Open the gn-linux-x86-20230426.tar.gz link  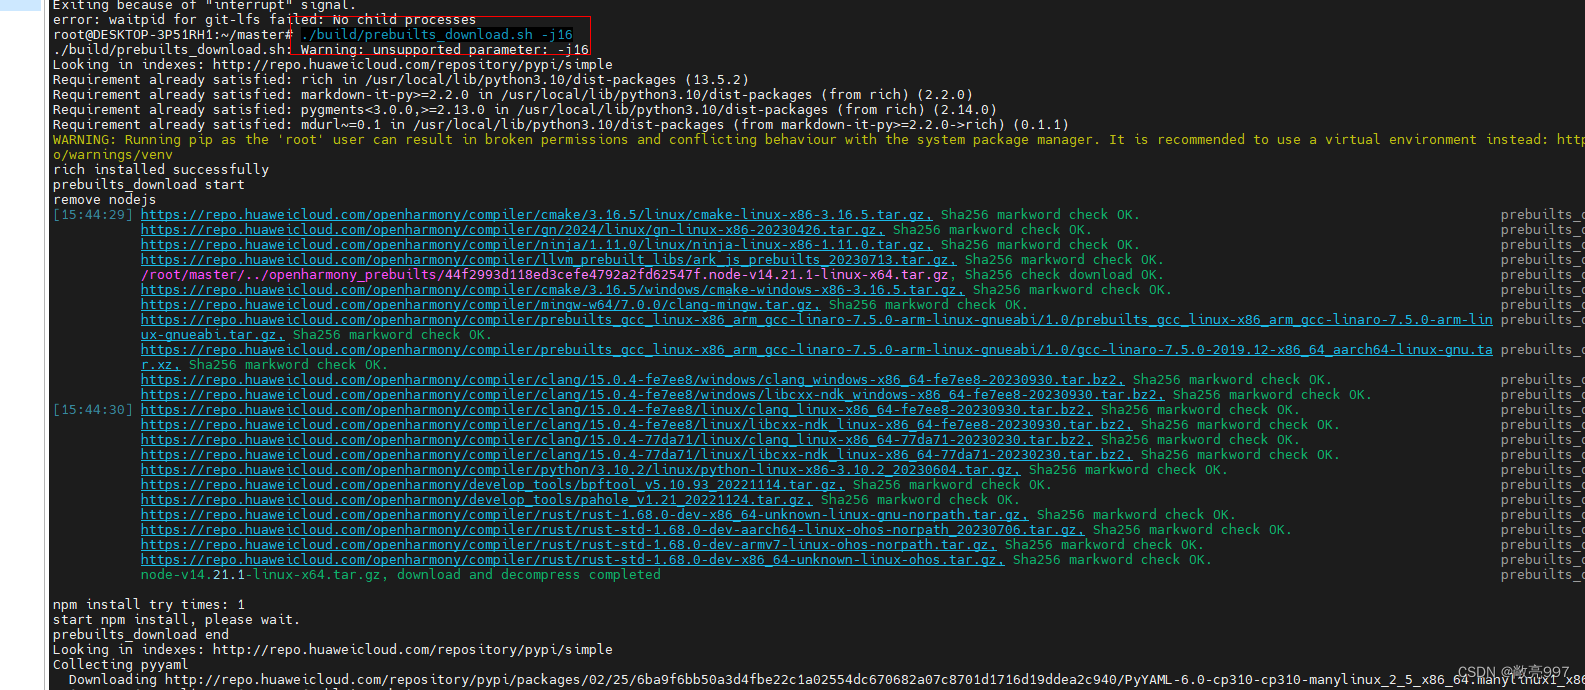tap(512, 230)
